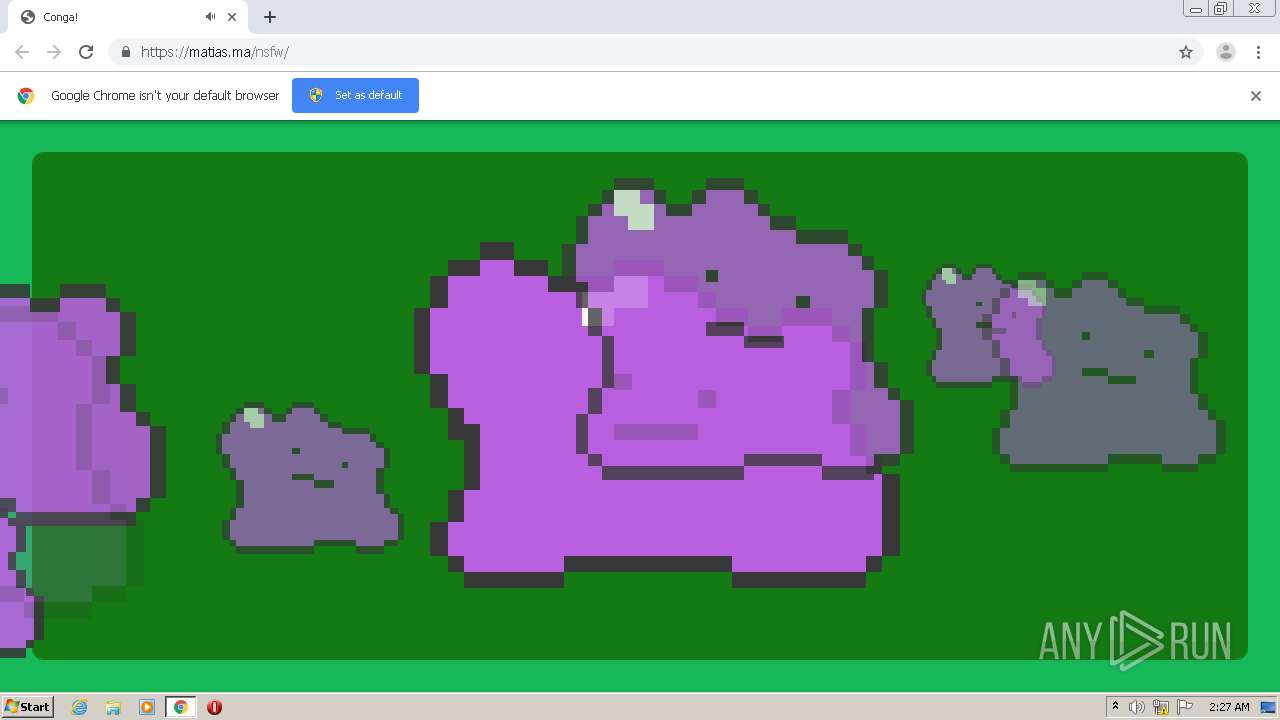The image size is (1280, 720).
Task: Click the small purple Ditto sprite
Action: coord(310,478)
